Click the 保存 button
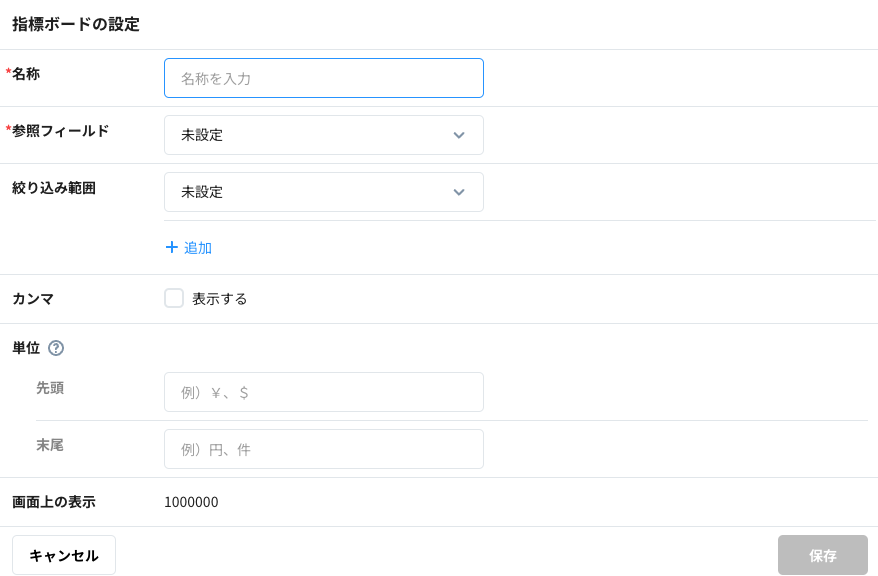The height and width of the screenshot is (576, 878). [x=822, y=555]
